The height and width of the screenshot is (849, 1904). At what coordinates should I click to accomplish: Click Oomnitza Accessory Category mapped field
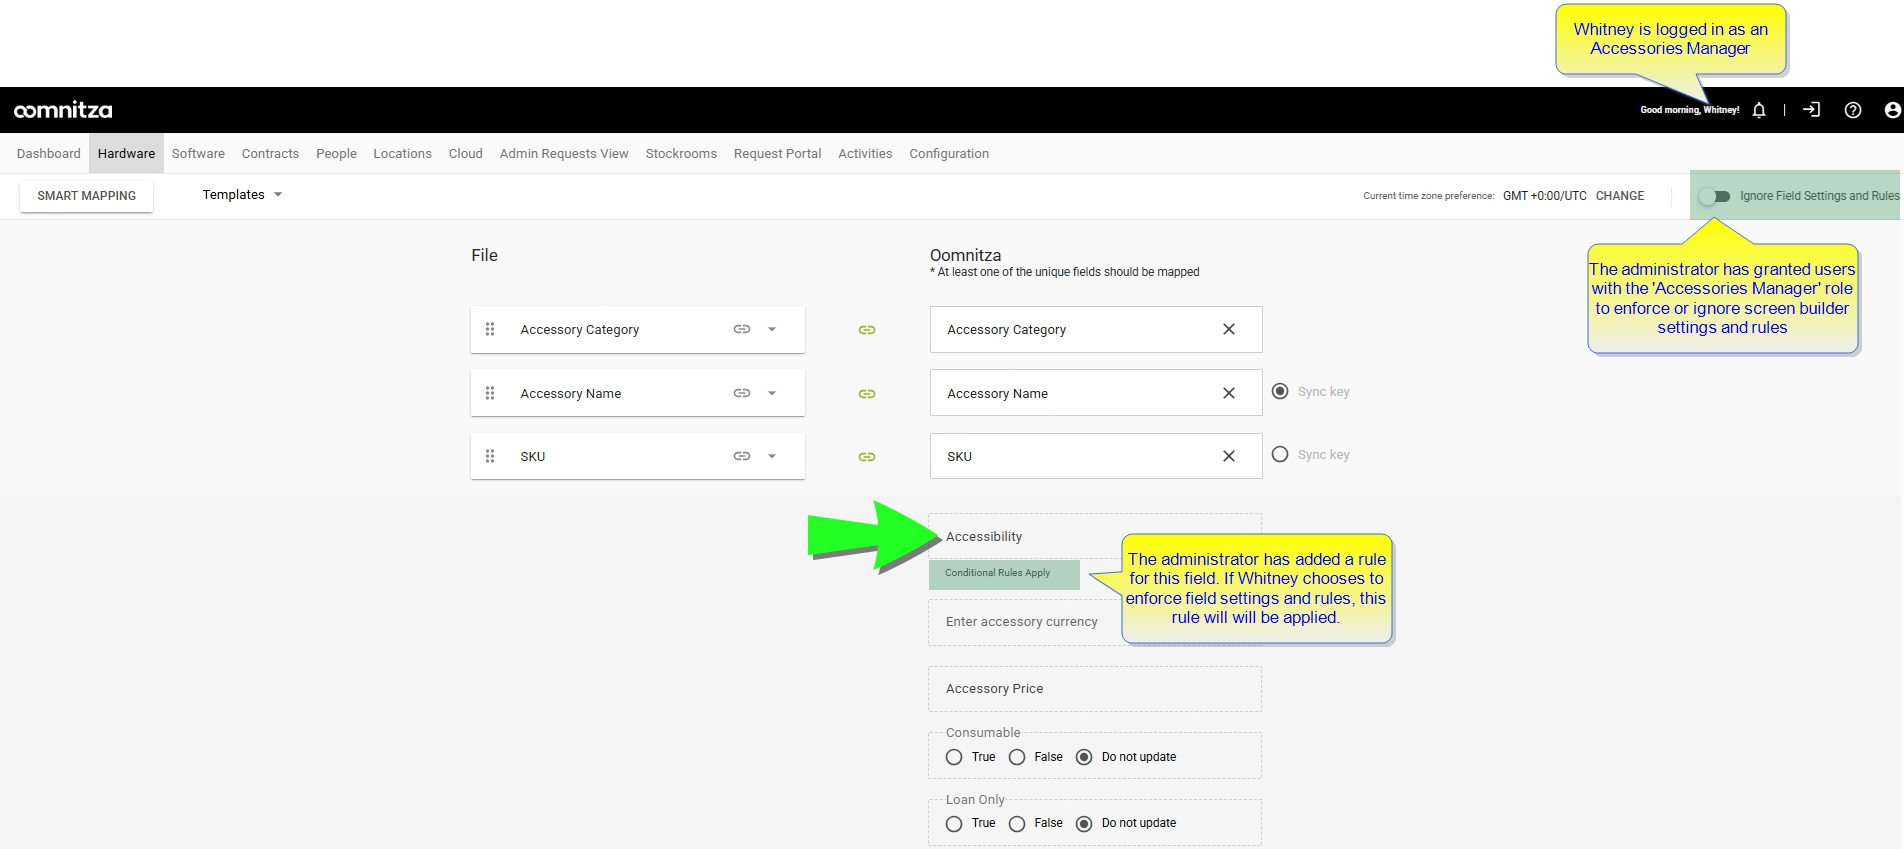tap(1096, 329)
